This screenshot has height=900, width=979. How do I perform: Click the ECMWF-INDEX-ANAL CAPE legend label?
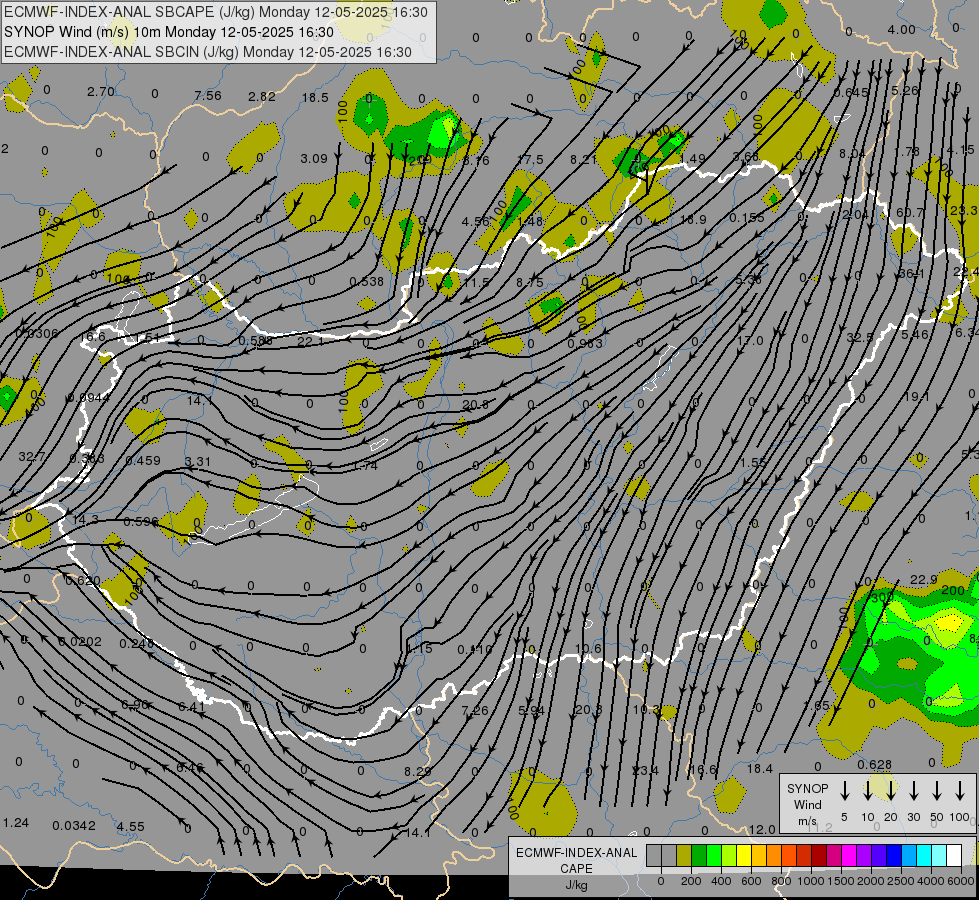(576, 861)
